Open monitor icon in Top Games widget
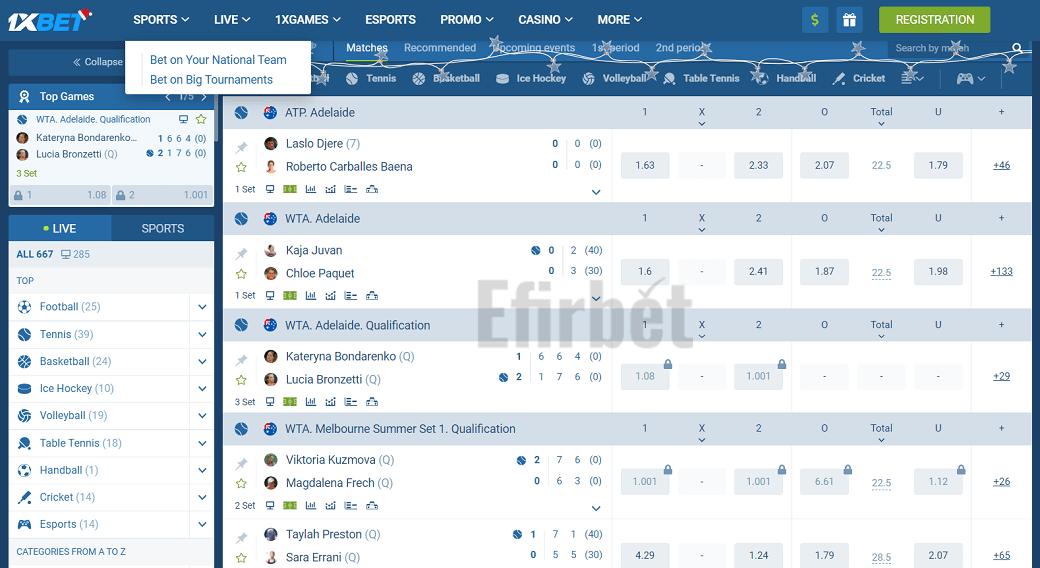 pyautogui.click(x=184, y=119)
